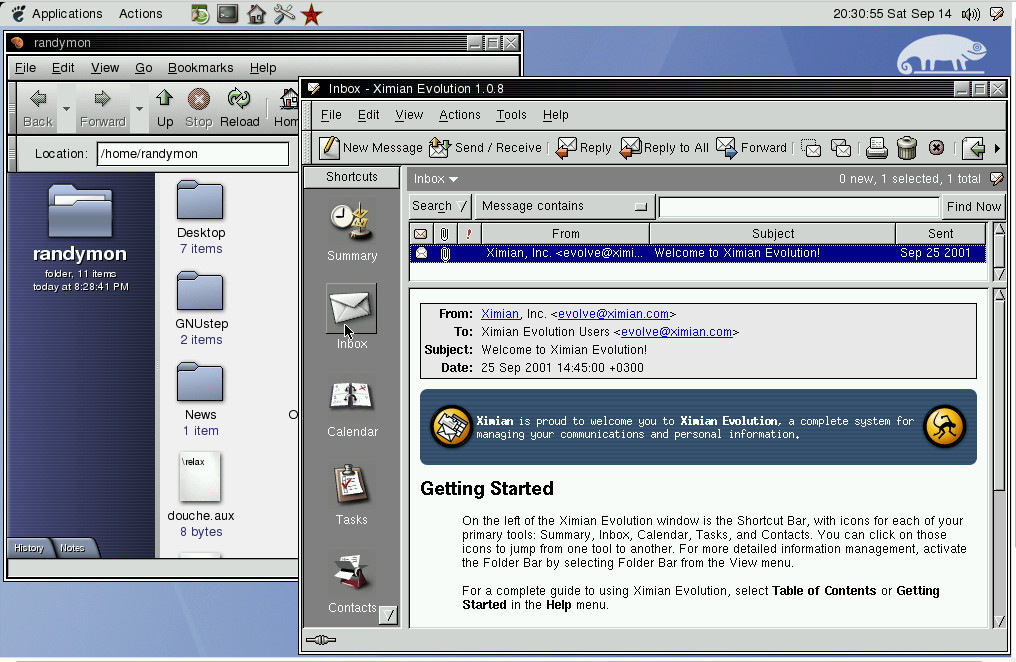The width and height of the screenshot is (1016, 662).
Task: Delete the message with the trash can icon
Action: [x=906, y=148]
